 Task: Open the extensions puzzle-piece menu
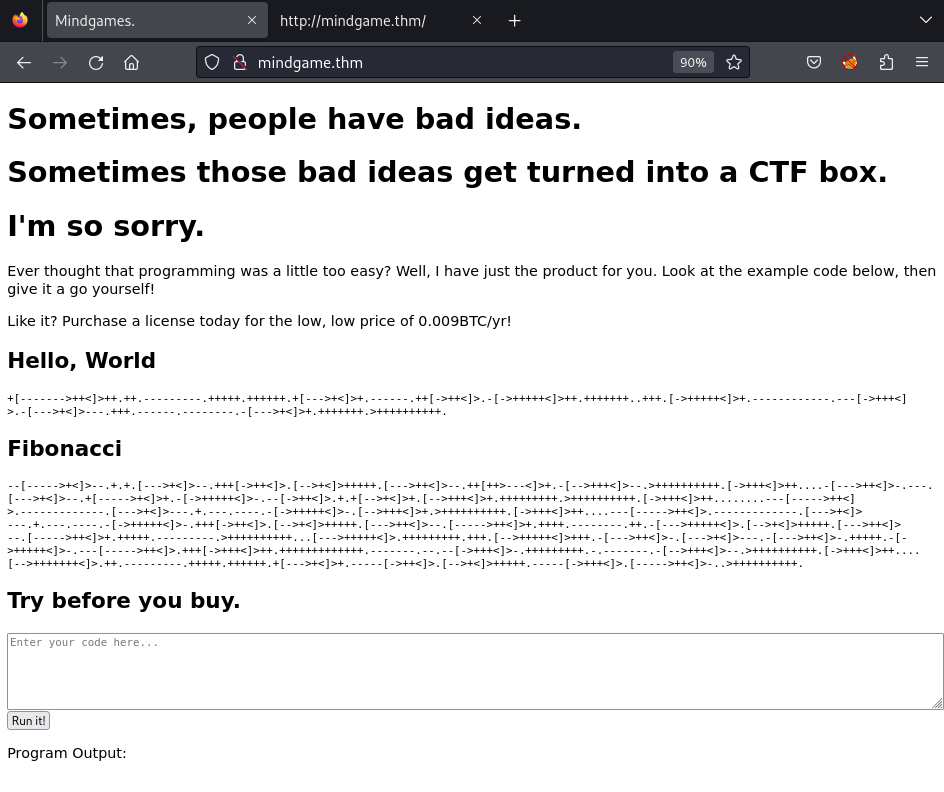[x=886, y=62]
